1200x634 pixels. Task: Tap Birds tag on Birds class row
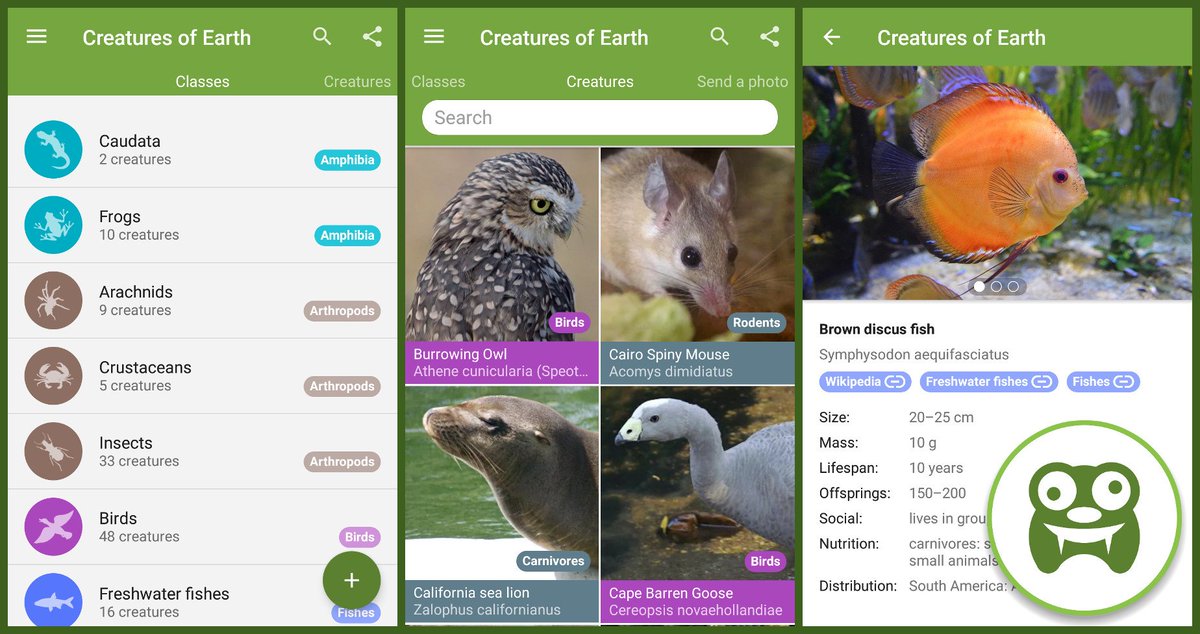coord(360,537)
